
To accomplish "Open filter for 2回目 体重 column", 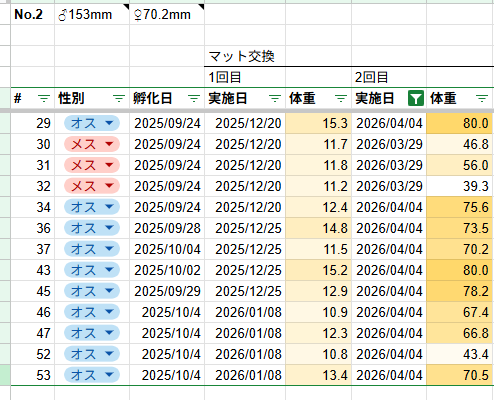I will (x=482, y=98).
